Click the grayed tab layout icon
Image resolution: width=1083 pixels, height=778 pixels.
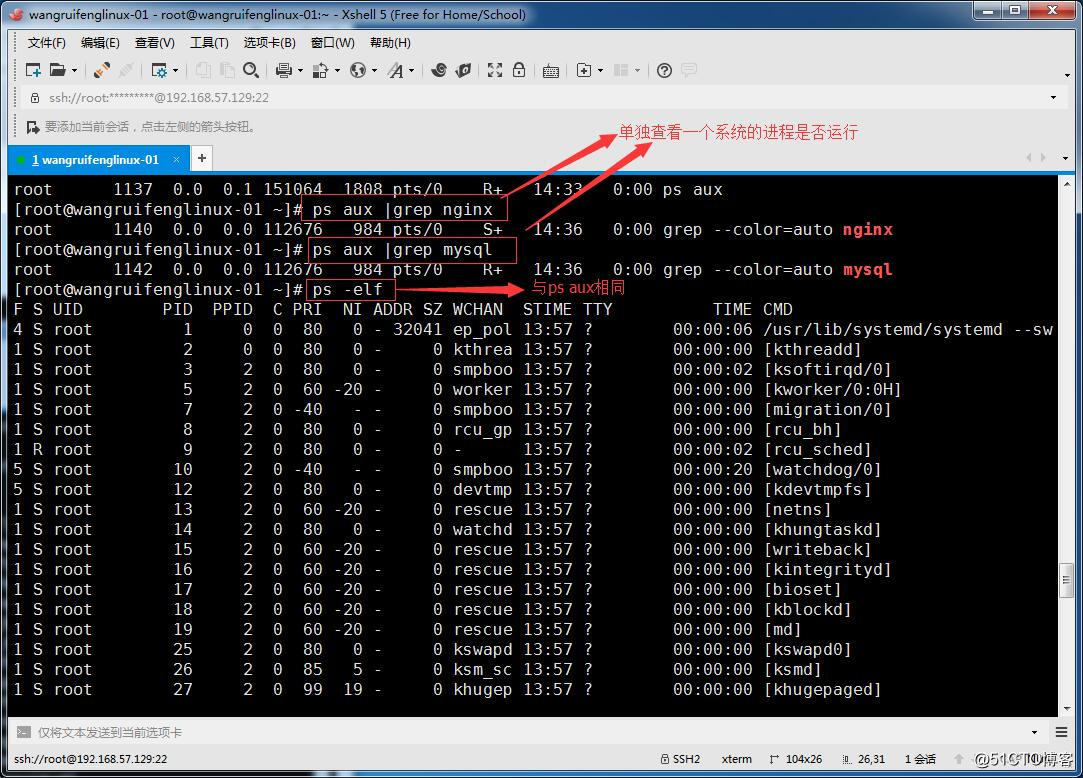[x=621, y=70]
